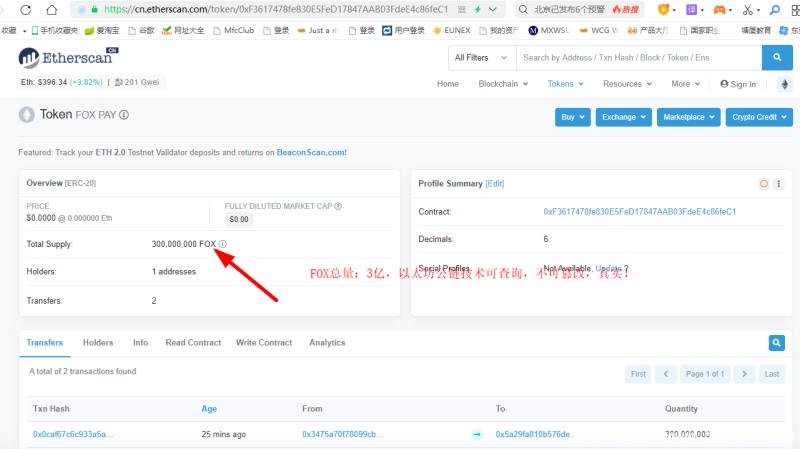The width and height of the screenshot is (800, 449).
Task: Click the browser refresh icon
Action: point(26,10)
